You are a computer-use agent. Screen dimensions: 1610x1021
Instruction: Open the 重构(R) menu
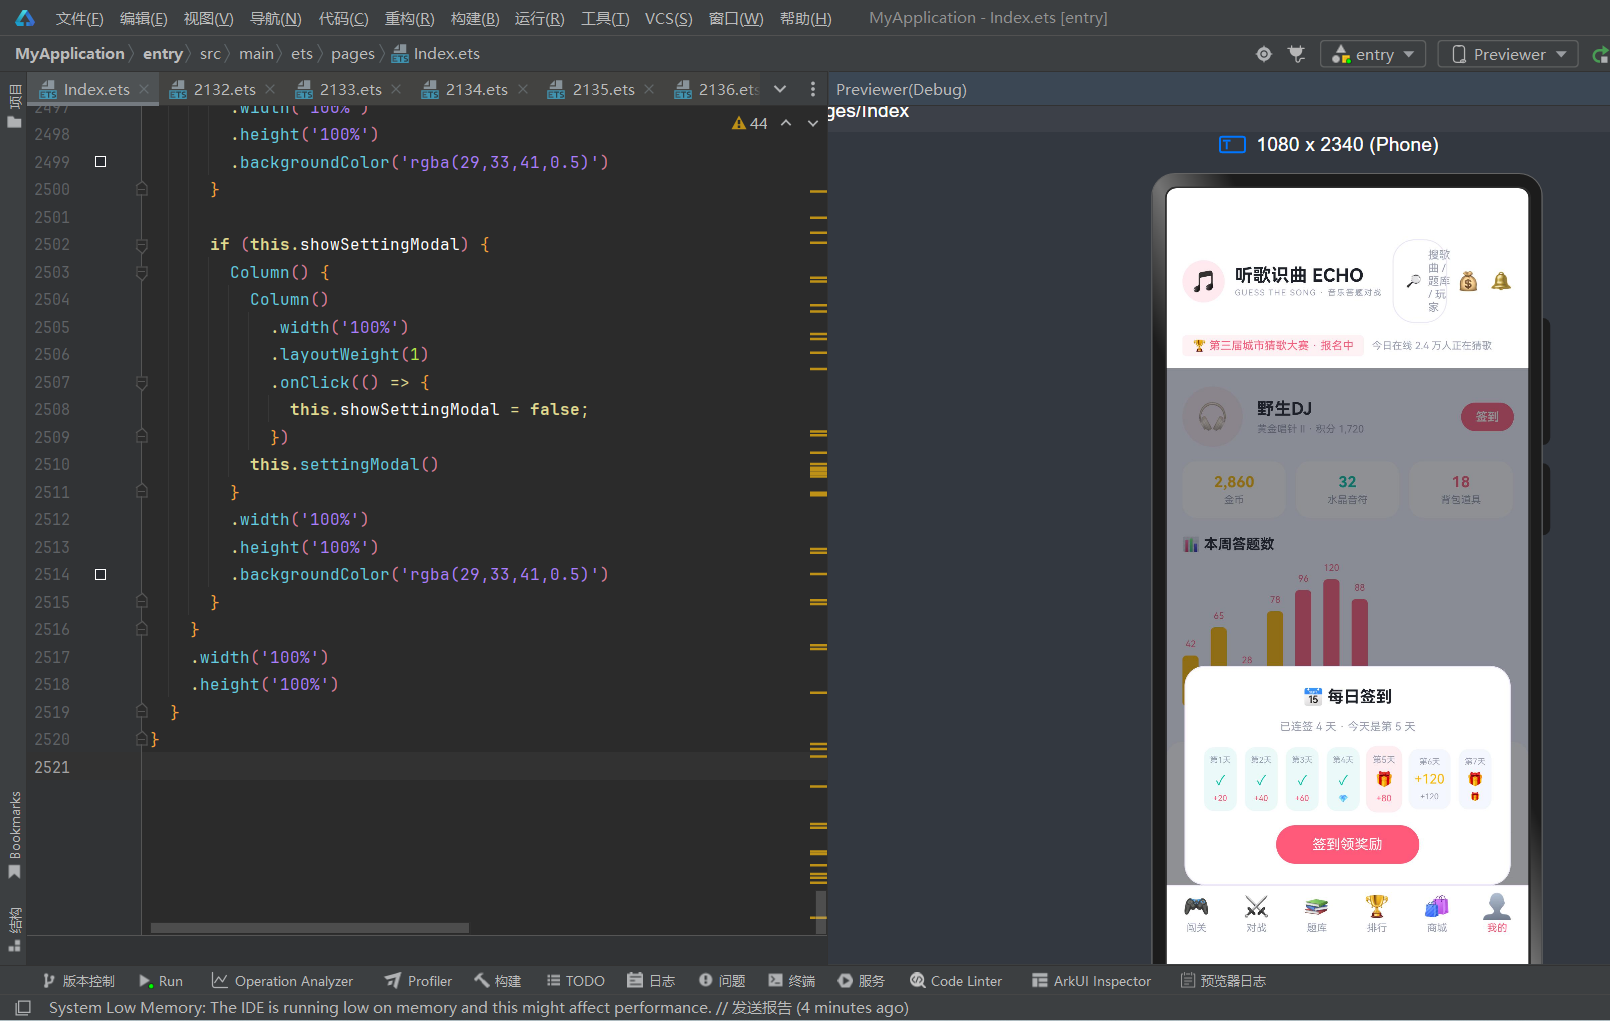(x=409, y=18)
